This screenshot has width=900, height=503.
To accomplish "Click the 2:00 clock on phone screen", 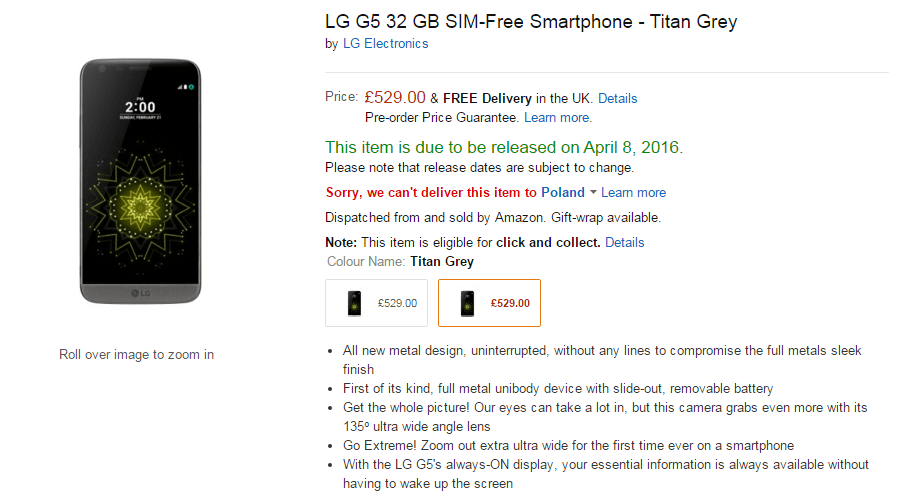I will click(x=141, y=107).
